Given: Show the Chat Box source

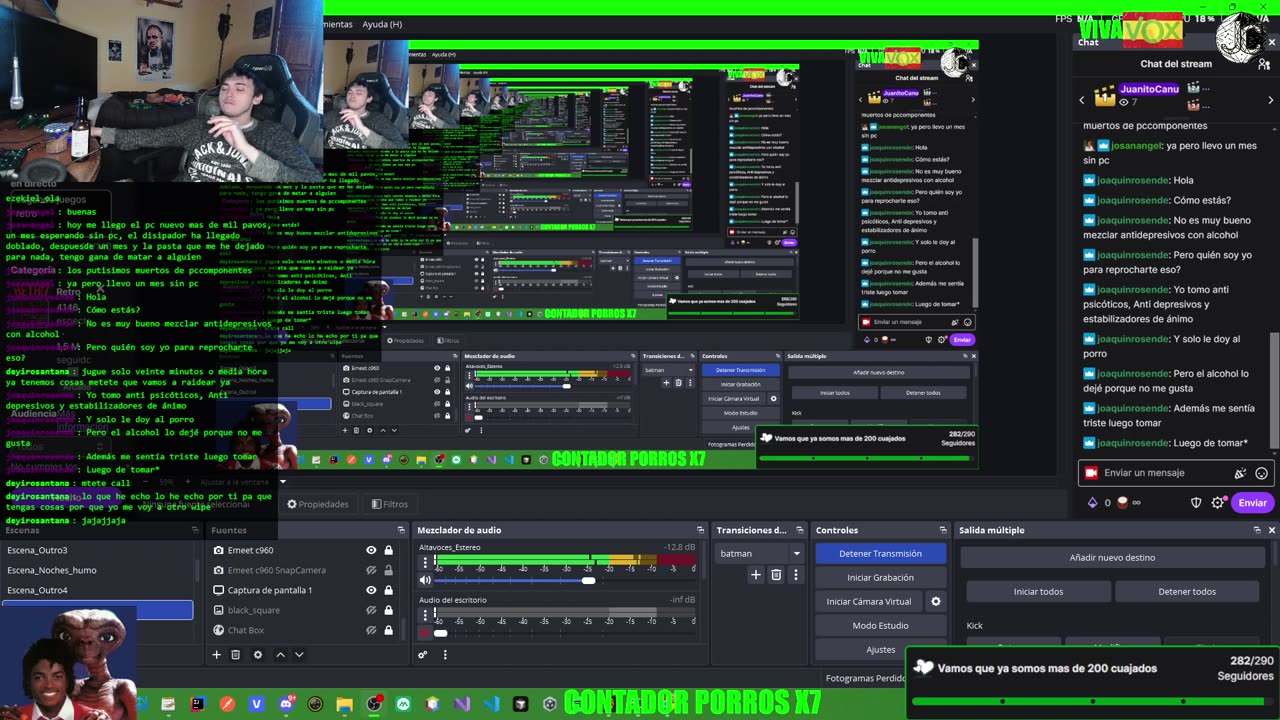Looking at the screenshot, I should (x=371, y=630).
